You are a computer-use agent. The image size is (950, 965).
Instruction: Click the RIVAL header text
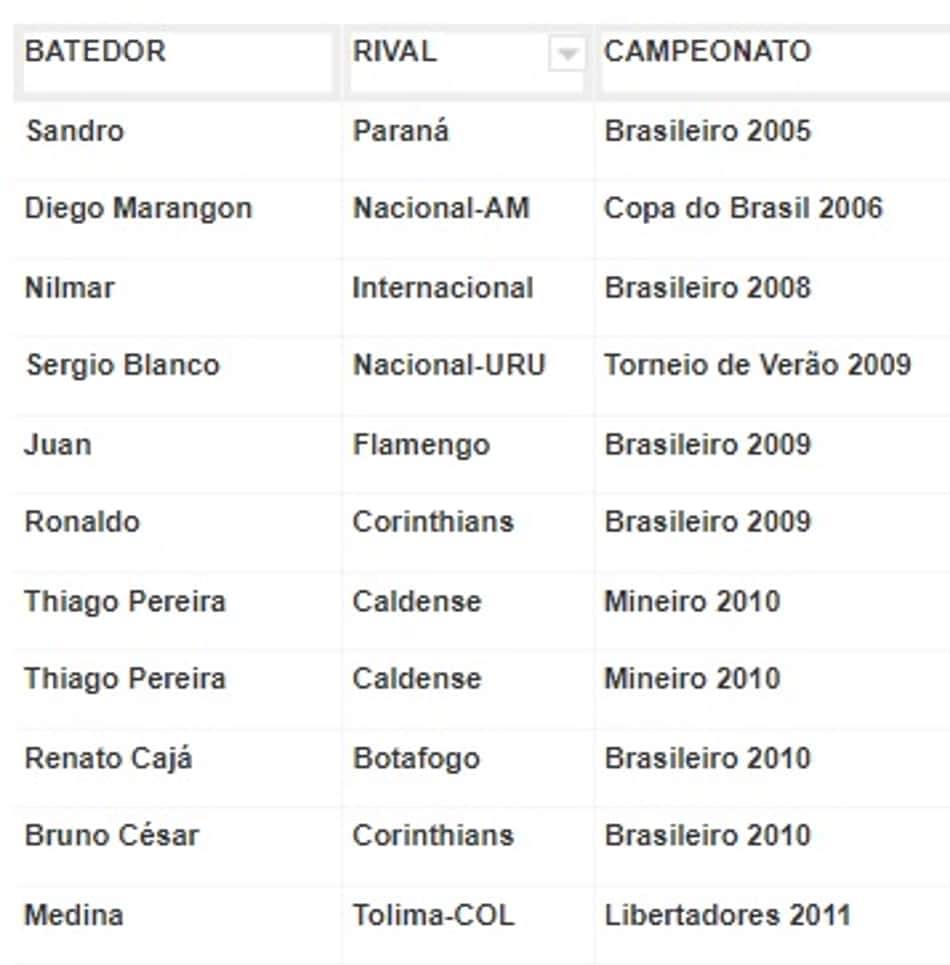coord(394,51)
